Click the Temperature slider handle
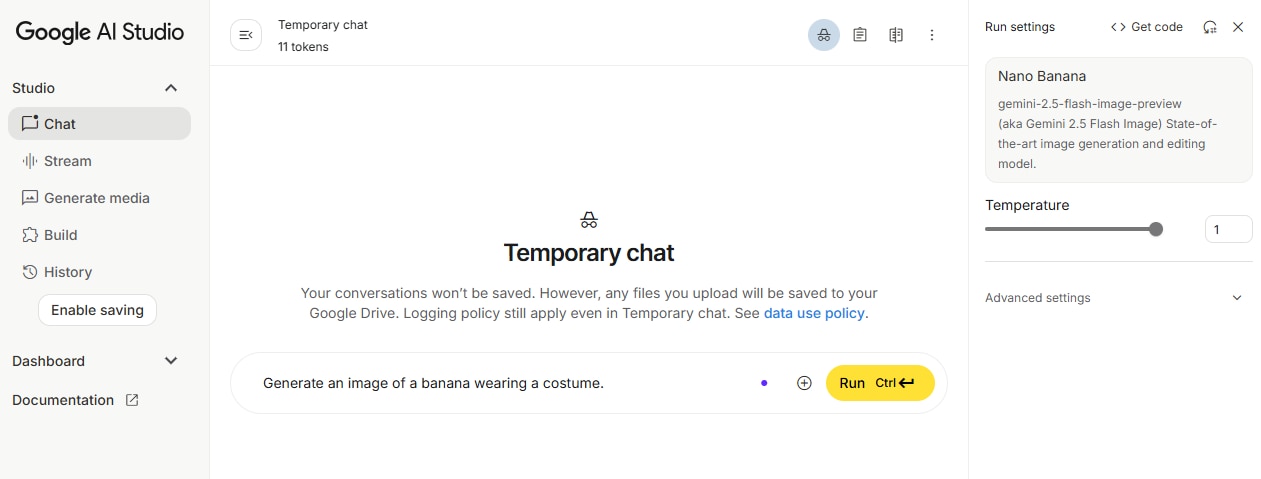The height and width of the screenshot is (479, 1261). [x=1156, y=229]
